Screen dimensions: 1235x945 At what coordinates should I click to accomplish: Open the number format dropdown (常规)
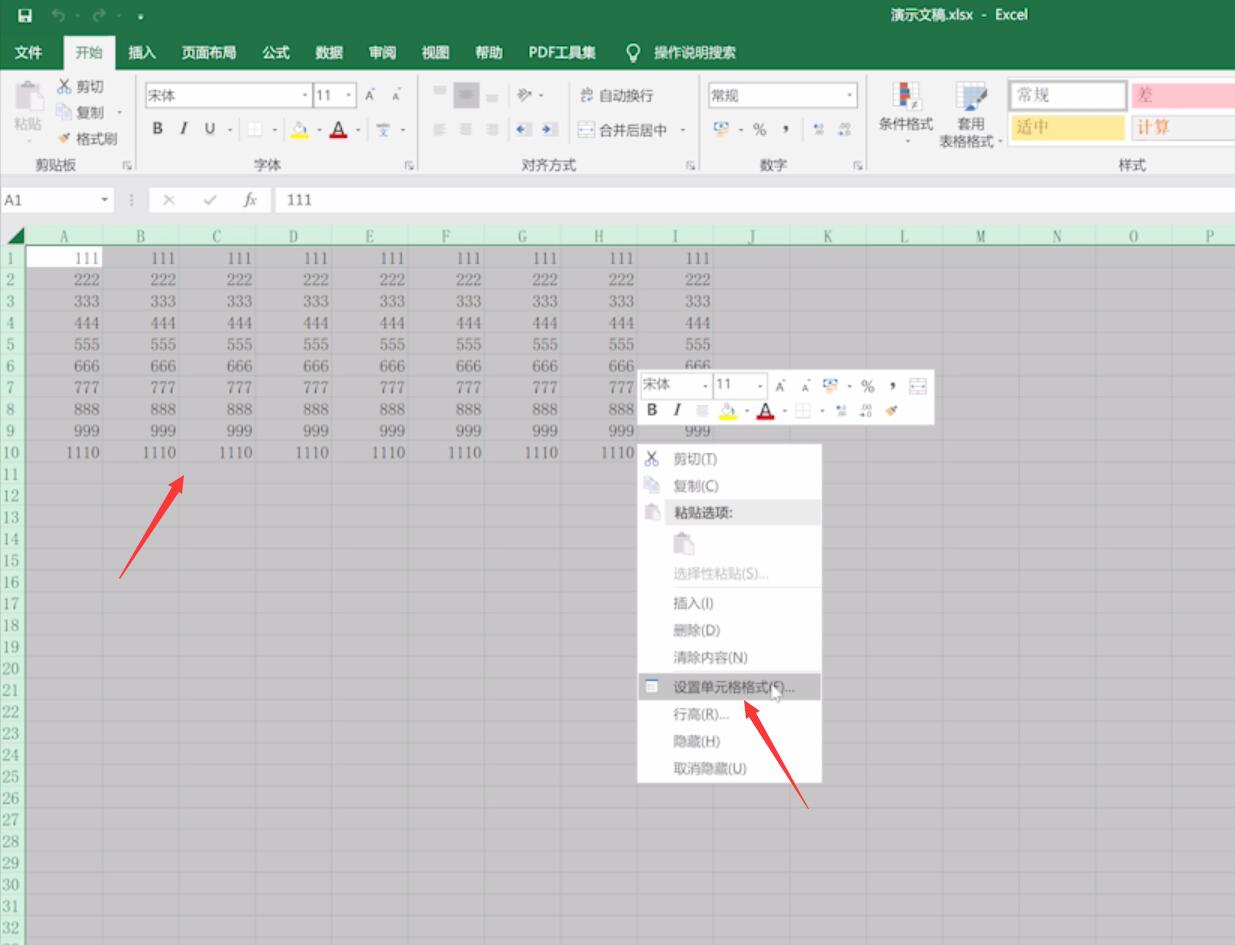(850, 96)
